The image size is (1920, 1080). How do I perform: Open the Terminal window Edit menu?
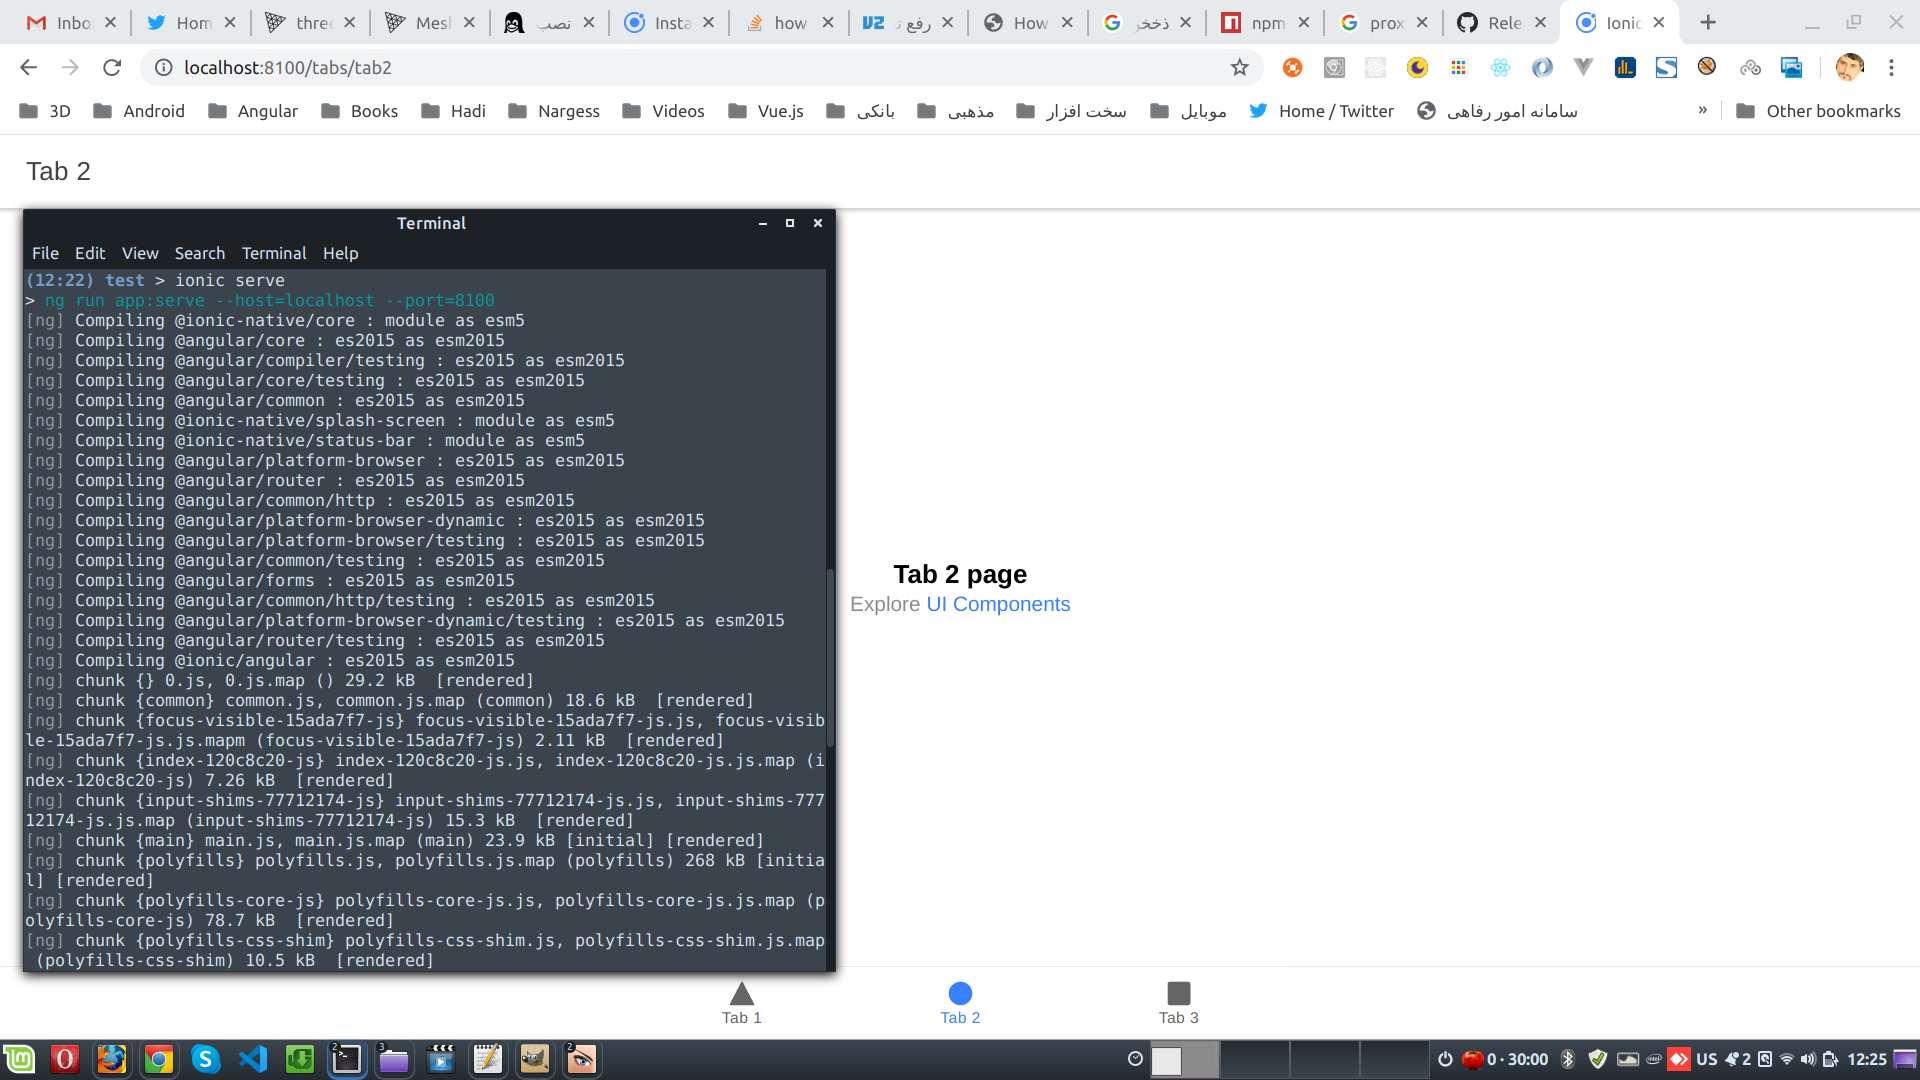point(90,253)
